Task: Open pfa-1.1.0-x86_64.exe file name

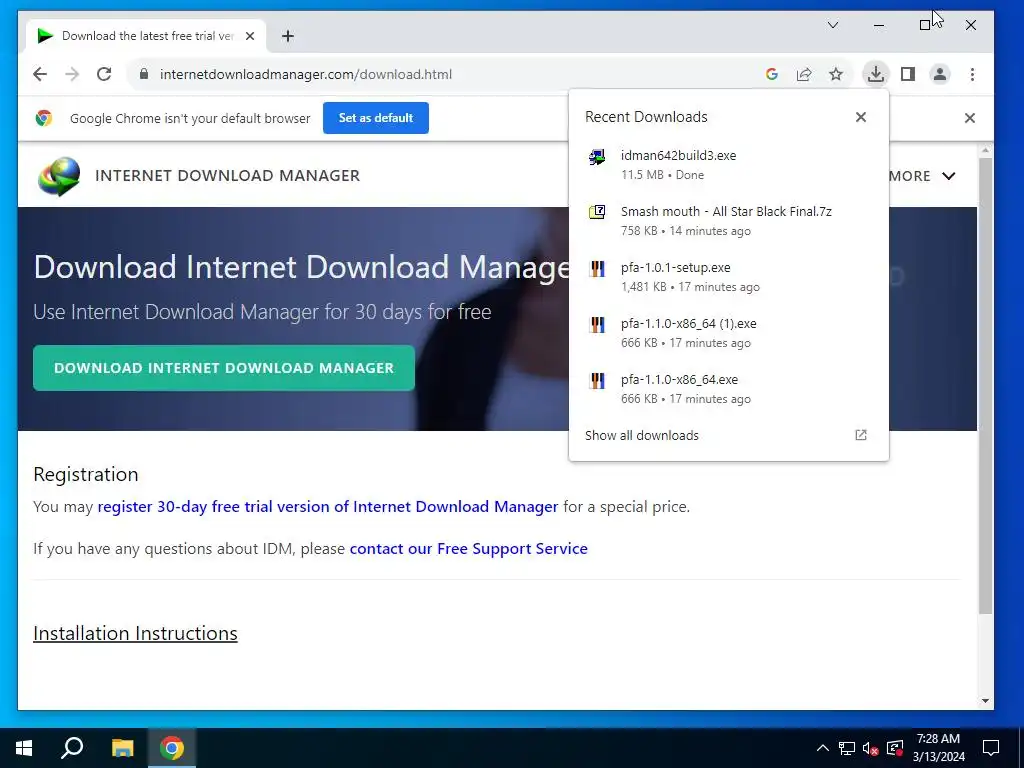Action: (679, 380)
